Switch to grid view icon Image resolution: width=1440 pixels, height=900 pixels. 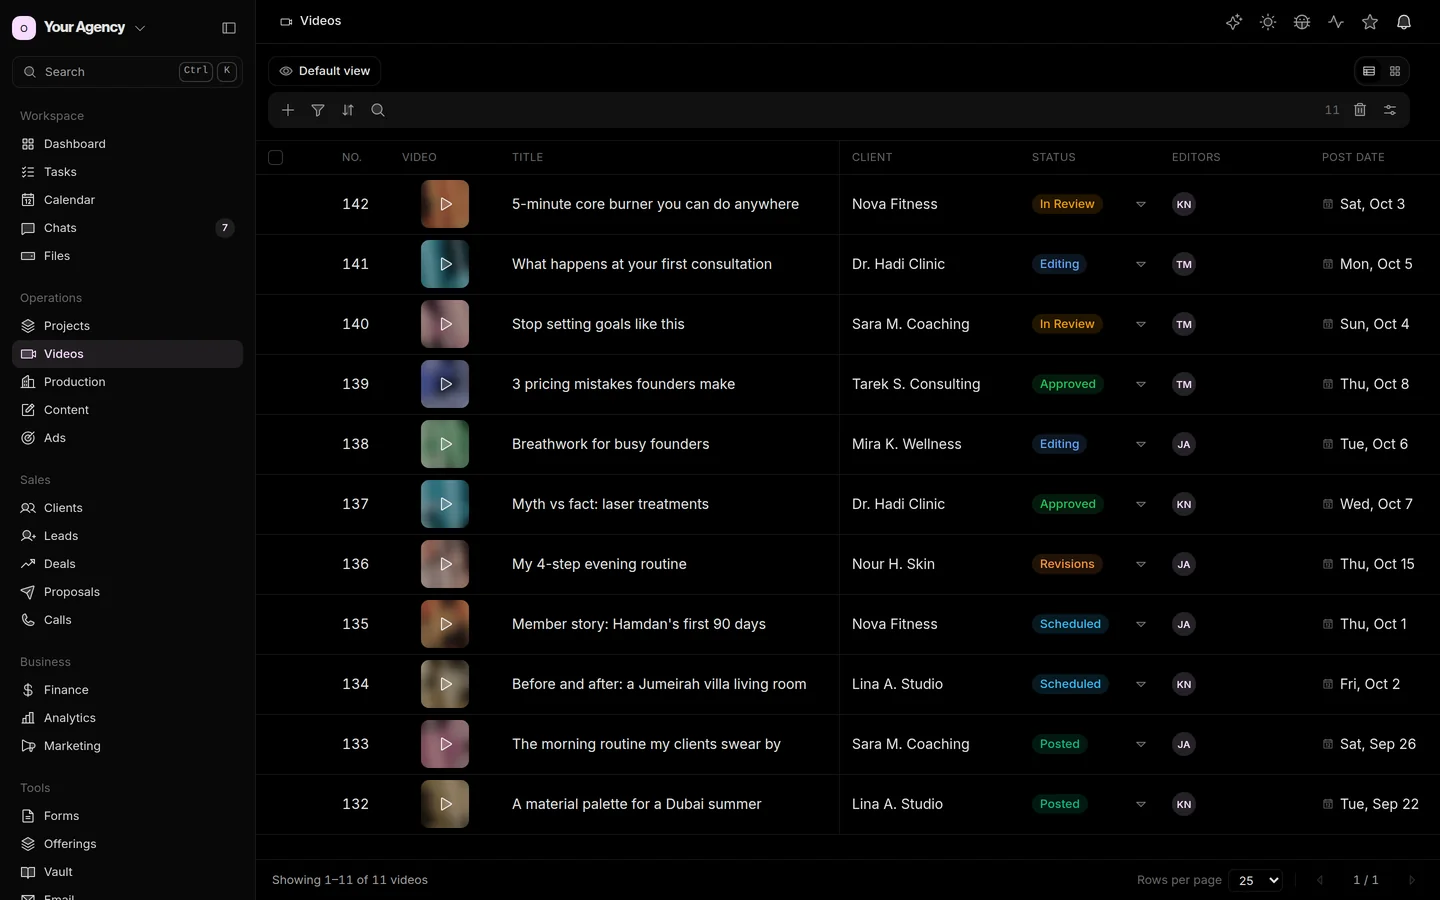[1395, 71]
